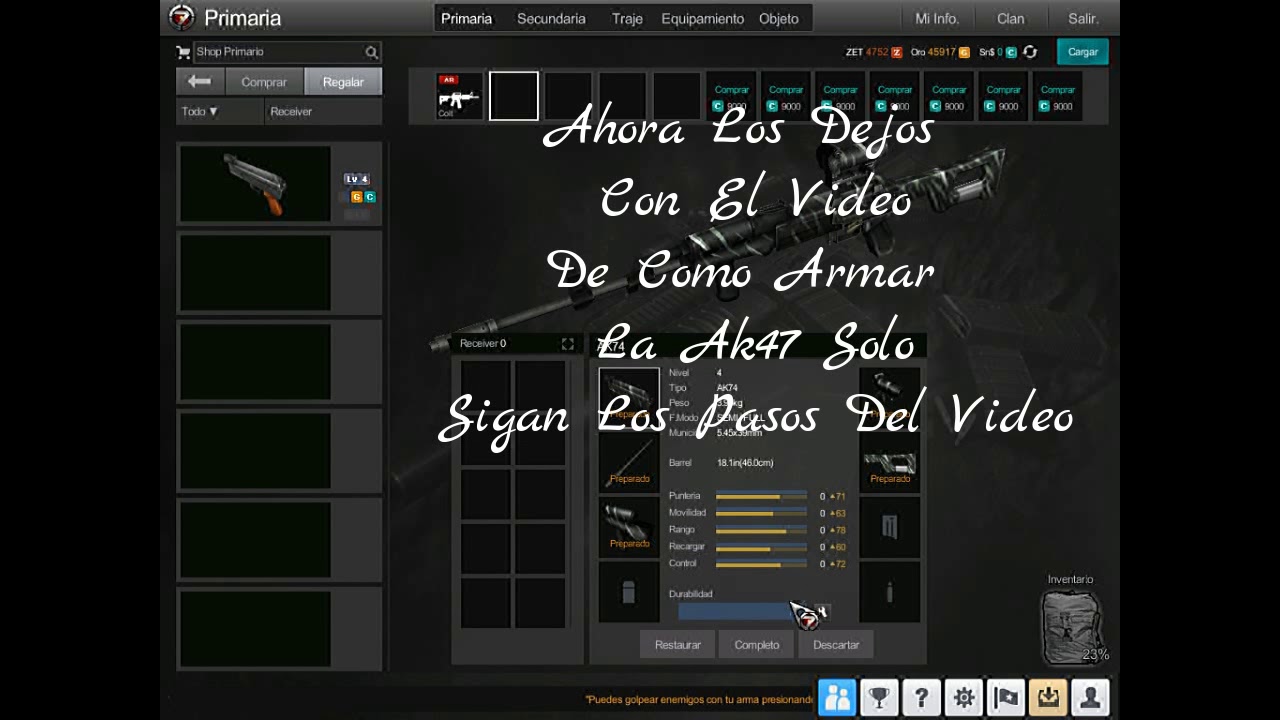Open the Clan section
Viewport: 1280px width, 720px height.
(1010, 19)
